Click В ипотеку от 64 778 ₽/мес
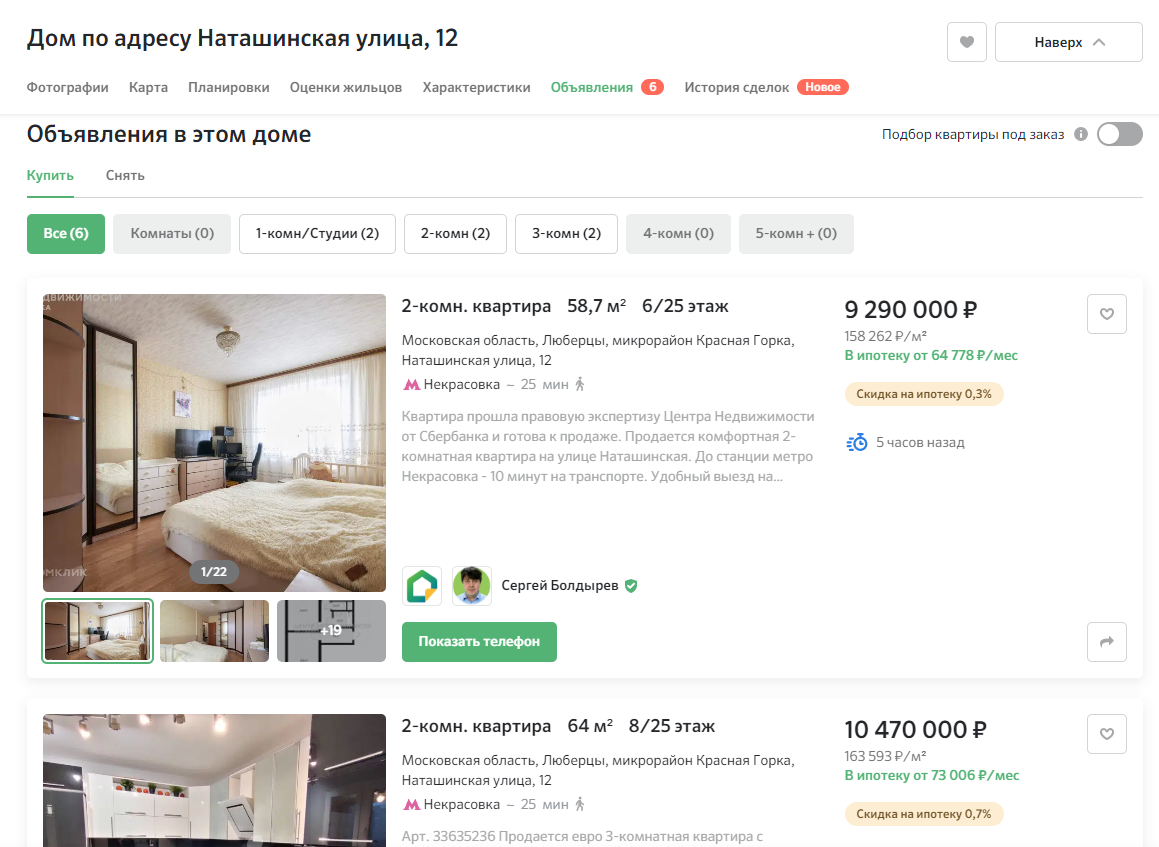1159x847 pixels. tap(931, 356)
